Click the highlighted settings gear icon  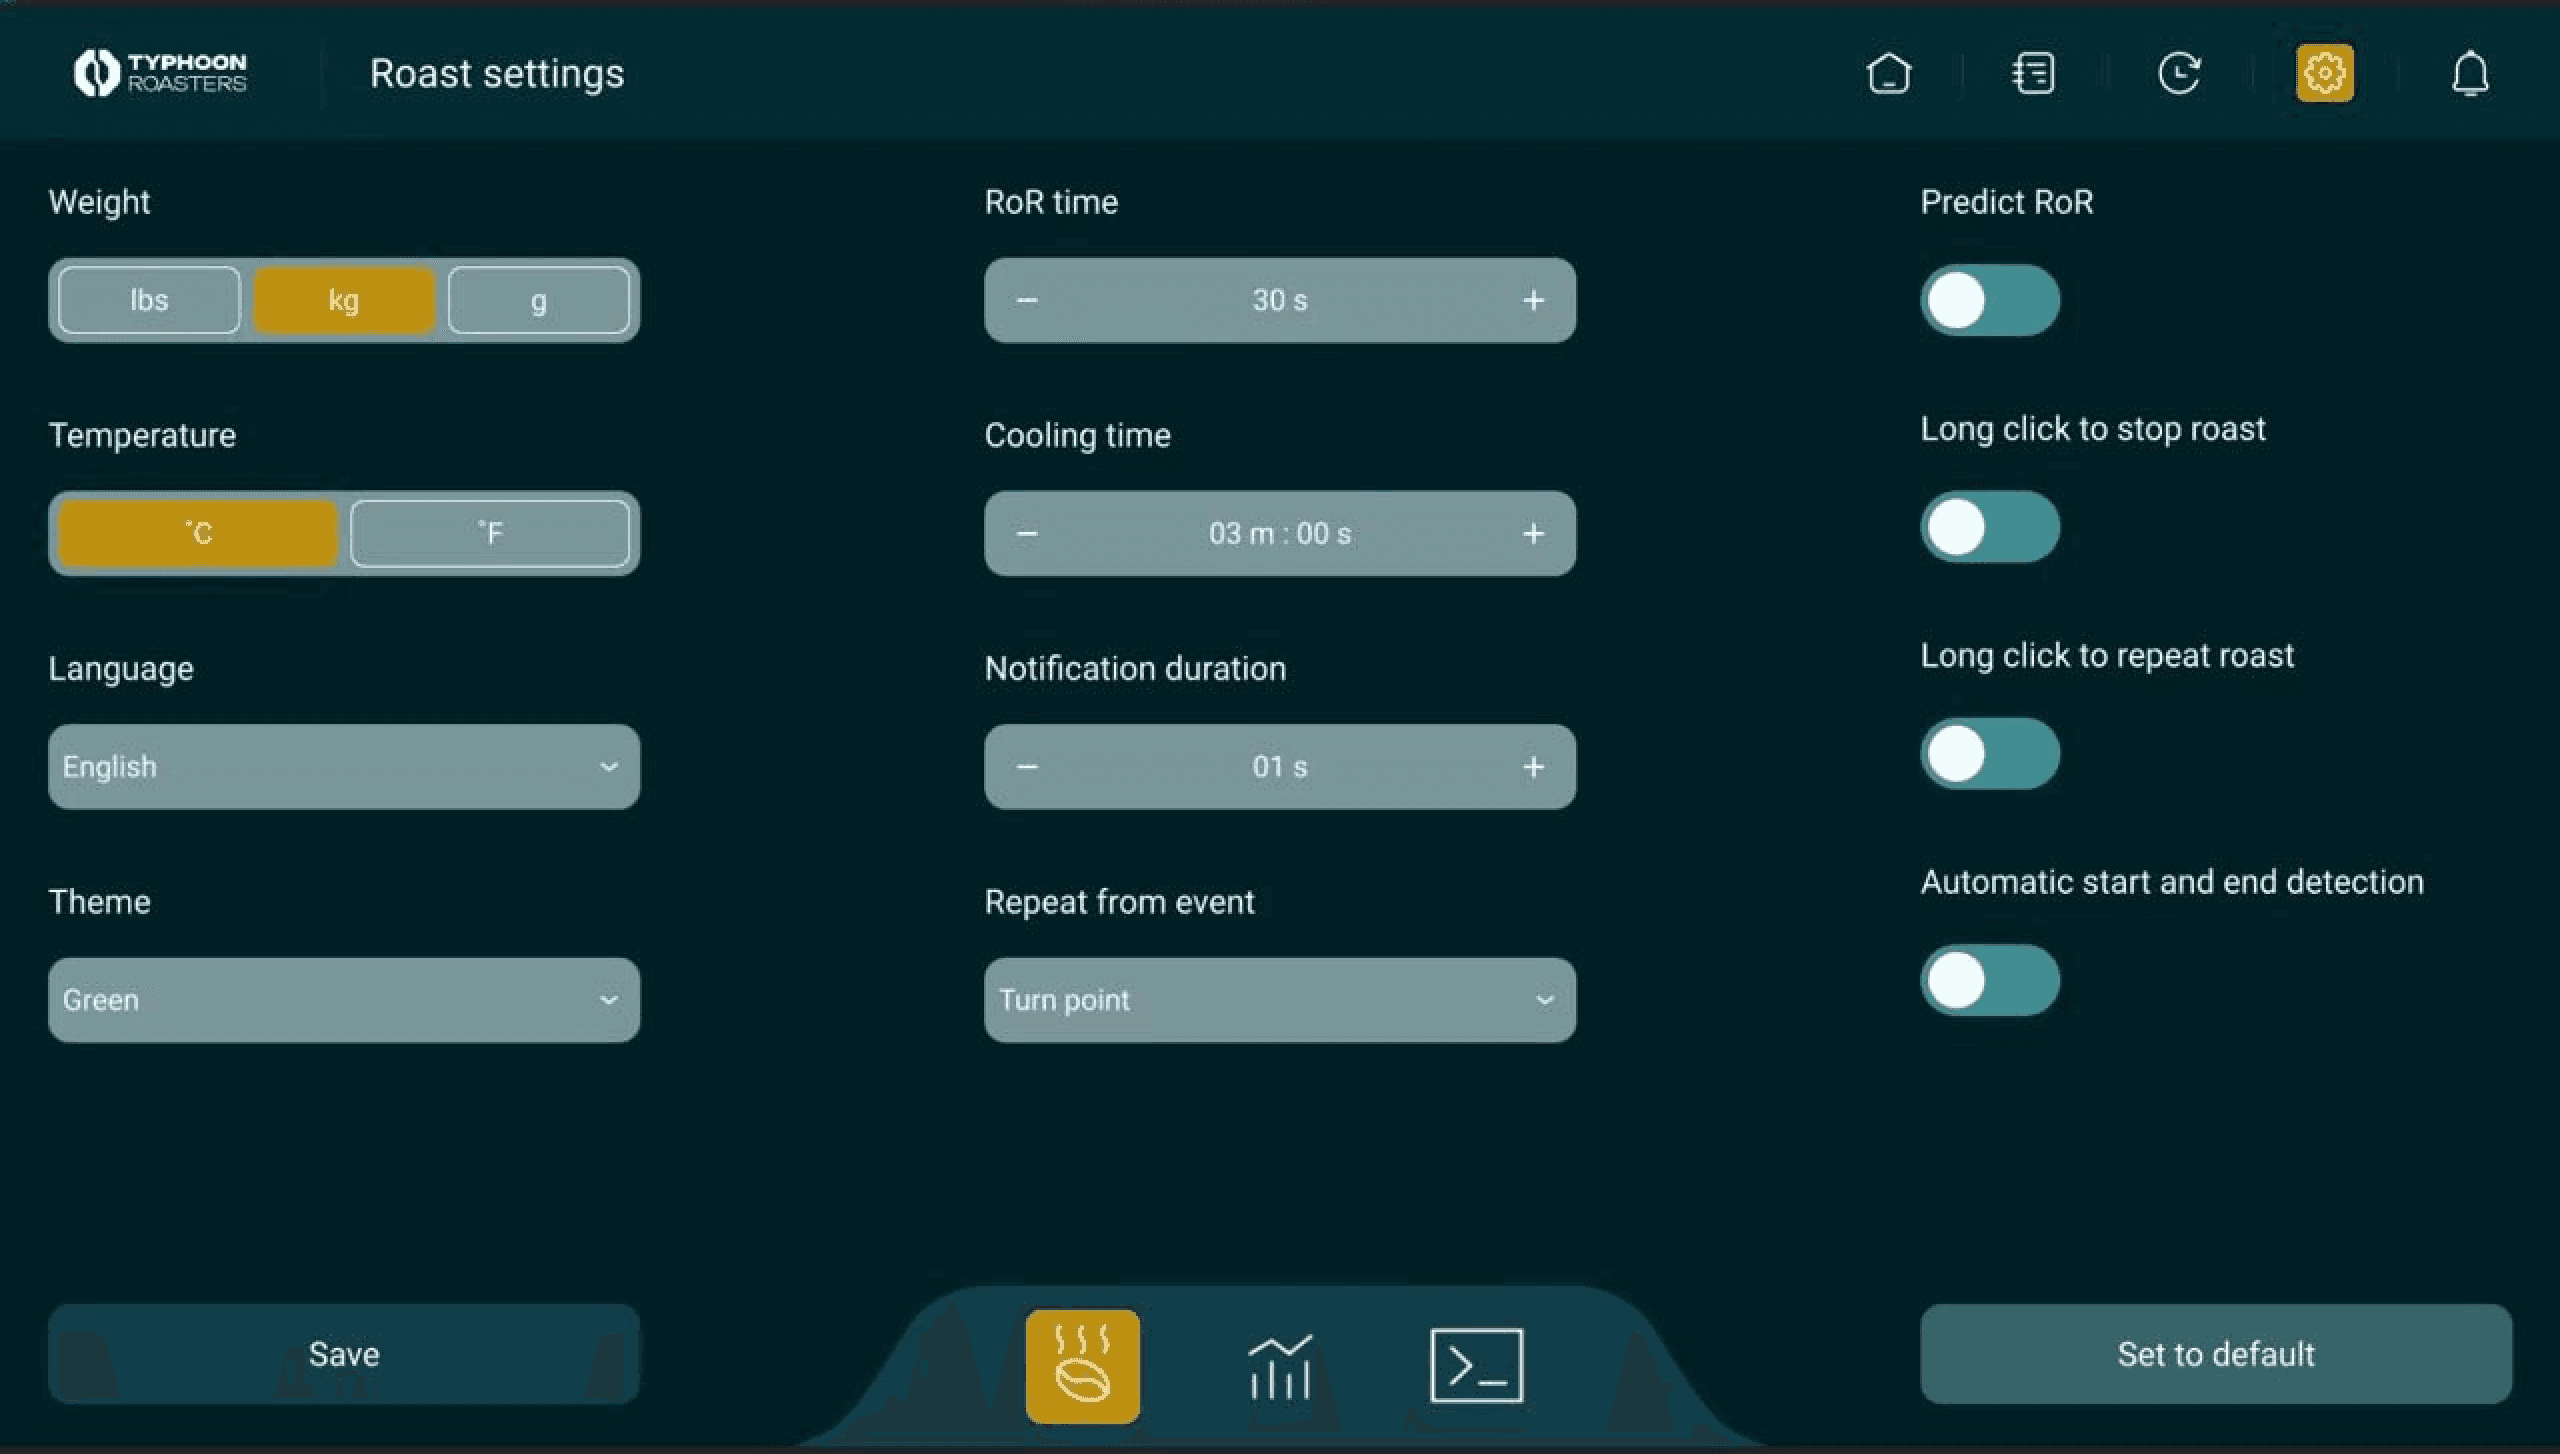pyautogui.click(x=2324, y=74)
